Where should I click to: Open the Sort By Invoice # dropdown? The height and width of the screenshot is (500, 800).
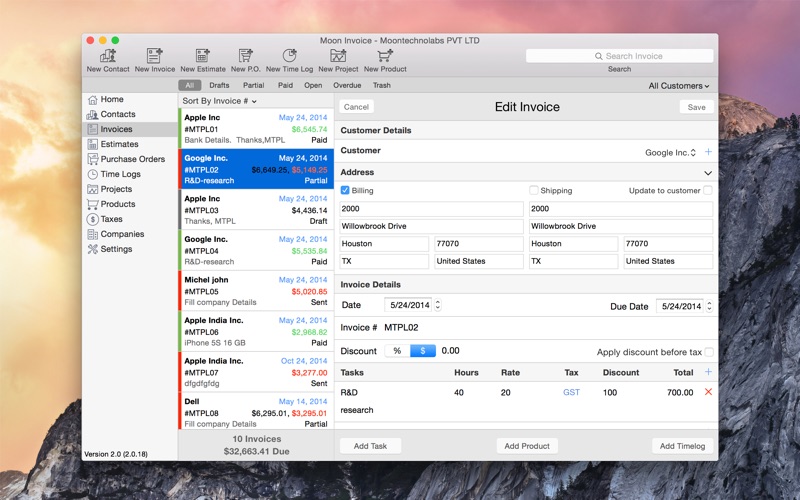click(219, 101)
